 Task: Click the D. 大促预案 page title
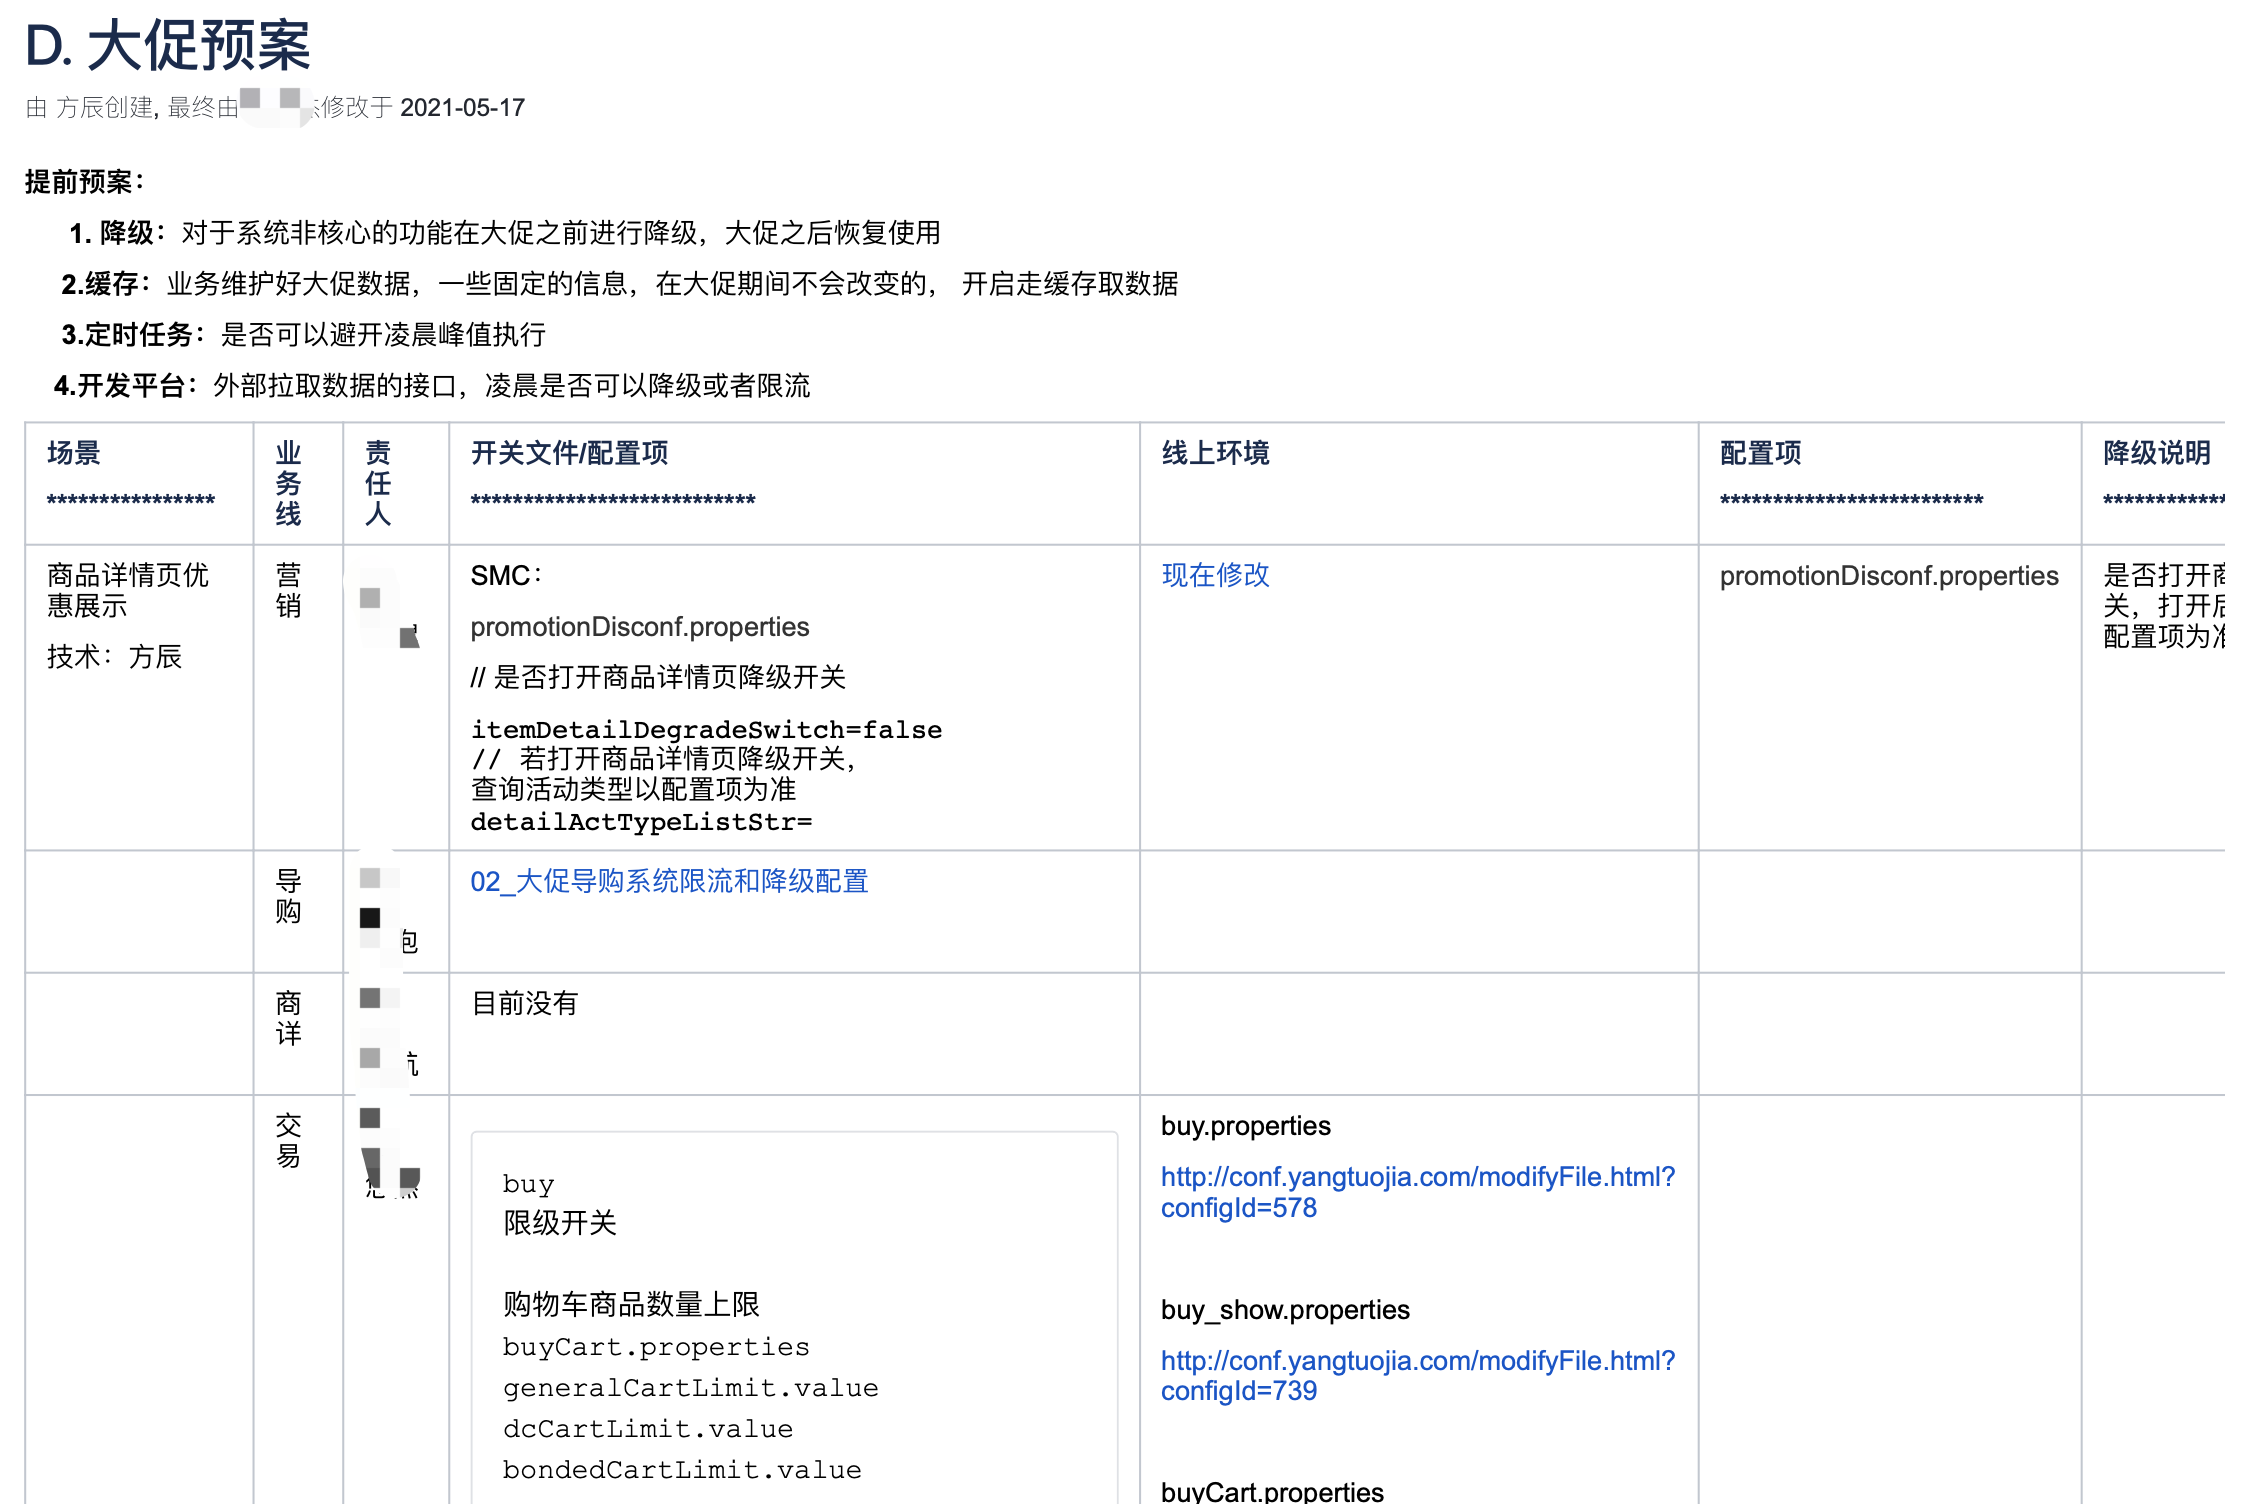[168, 46]
